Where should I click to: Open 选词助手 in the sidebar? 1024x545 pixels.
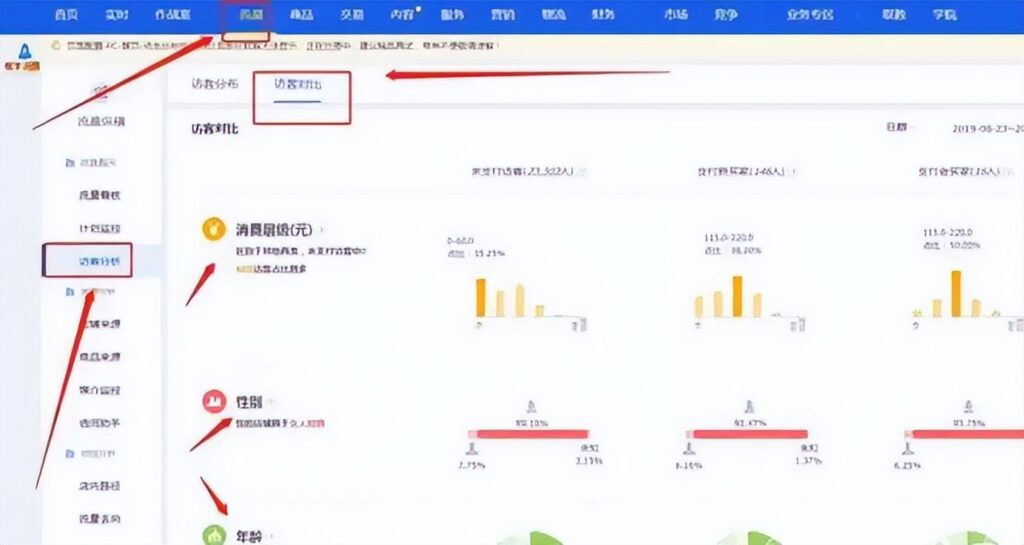tap(100, 422)
